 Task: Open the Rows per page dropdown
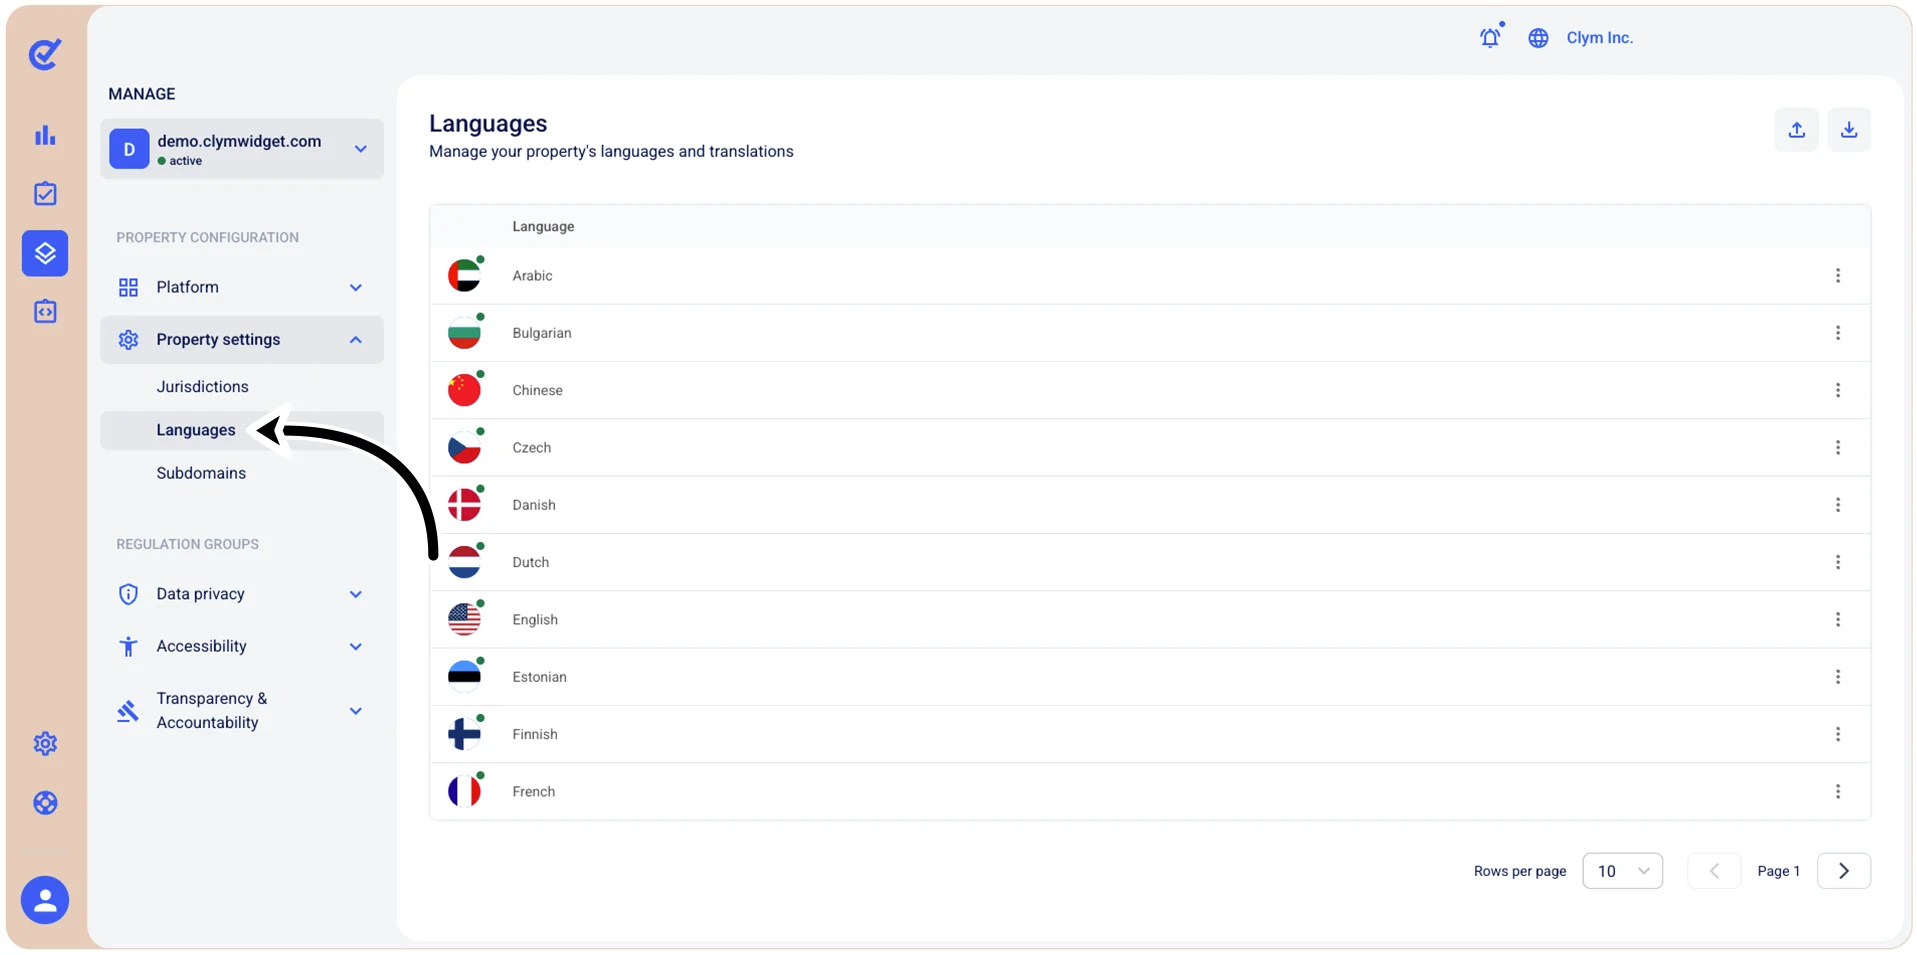pos(1622,871)
